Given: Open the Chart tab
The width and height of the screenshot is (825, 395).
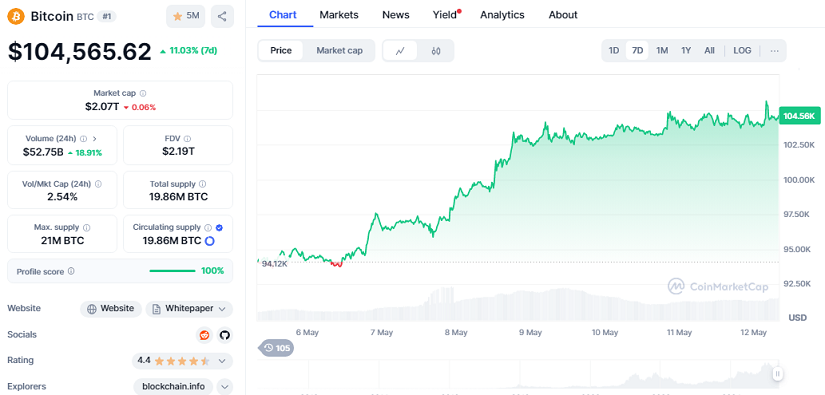Looking at the screenshot, I should point(283,15).
